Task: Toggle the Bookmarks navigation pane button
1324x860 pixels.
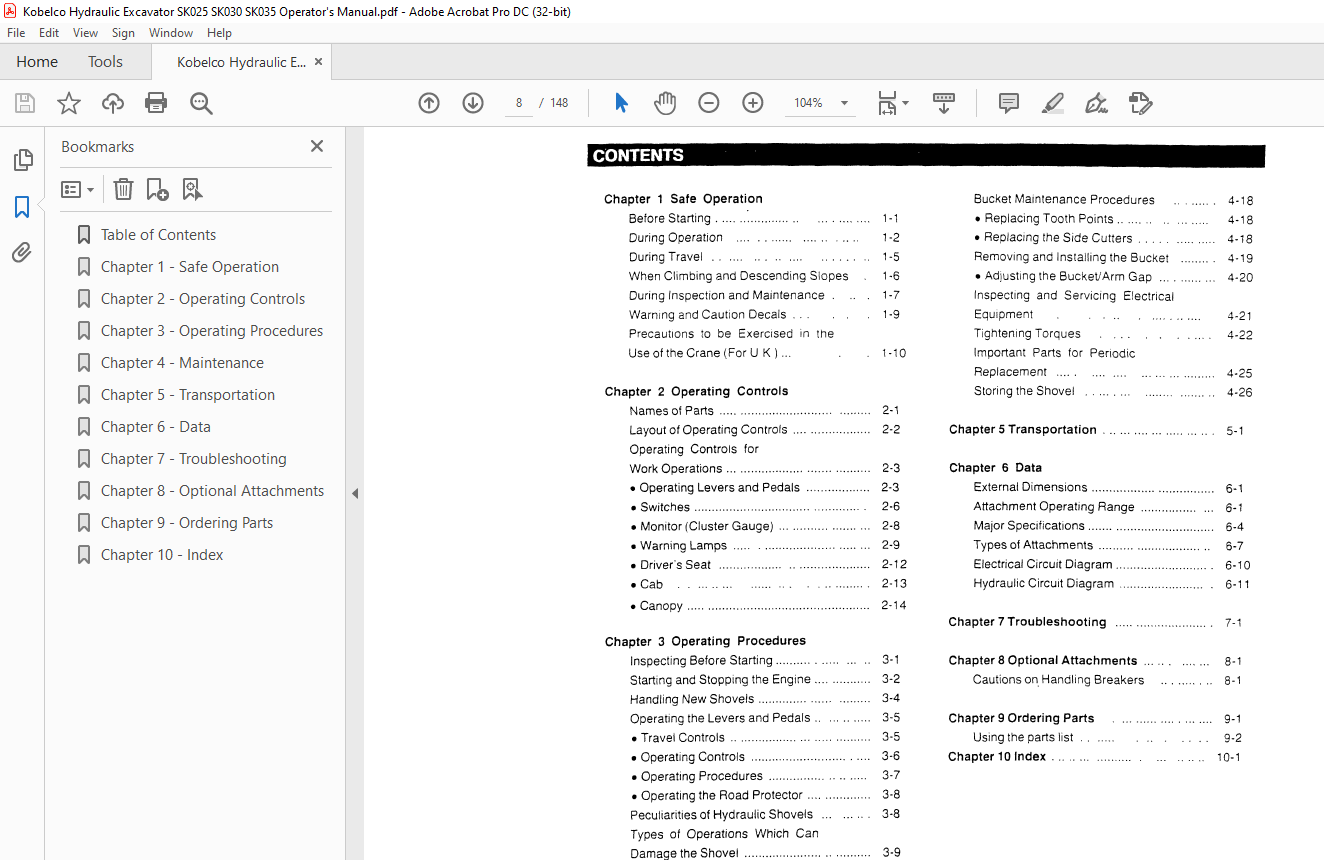Action: 22,207
